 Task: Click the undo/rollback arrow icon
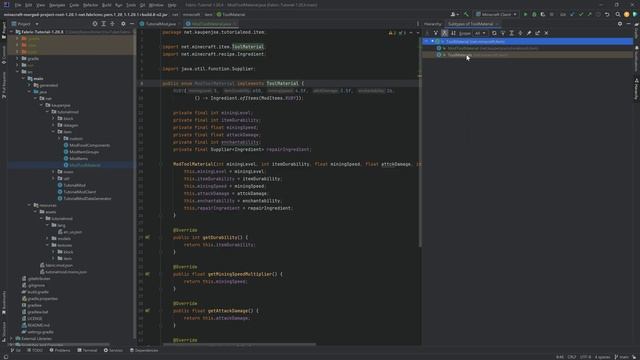click(x=607, y=14)
